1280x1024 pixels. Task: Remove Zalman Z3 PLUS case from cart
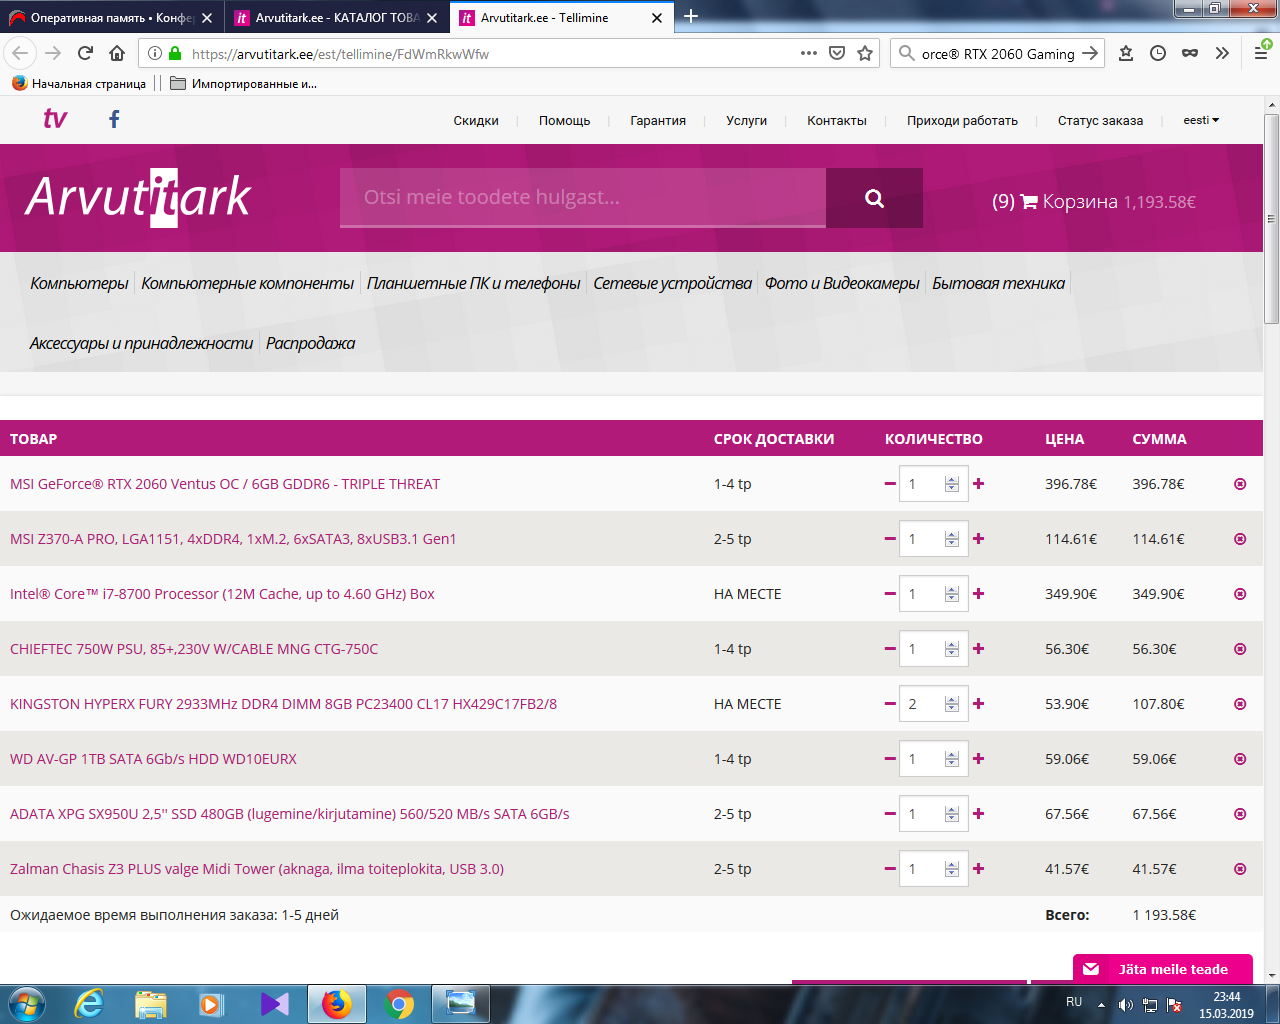[x=1240, y=869]
